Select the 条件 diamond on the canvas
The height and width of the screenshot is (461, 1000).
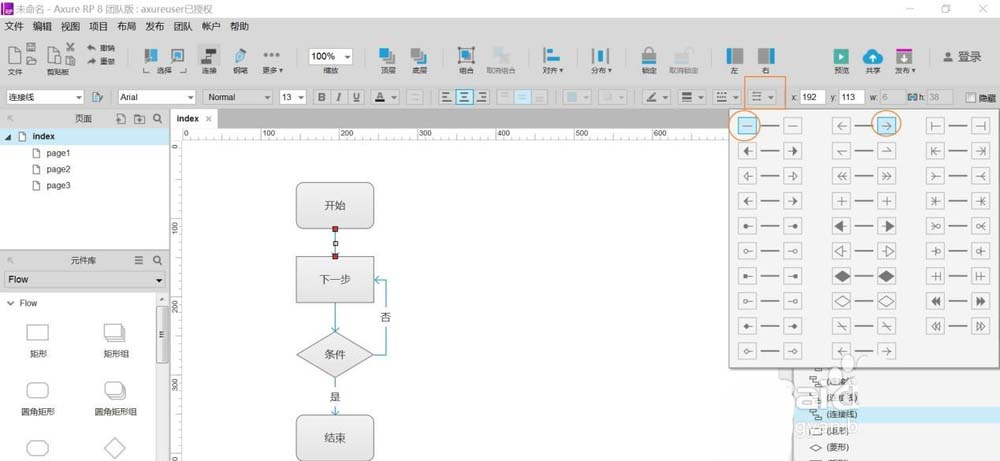[335, 355]
